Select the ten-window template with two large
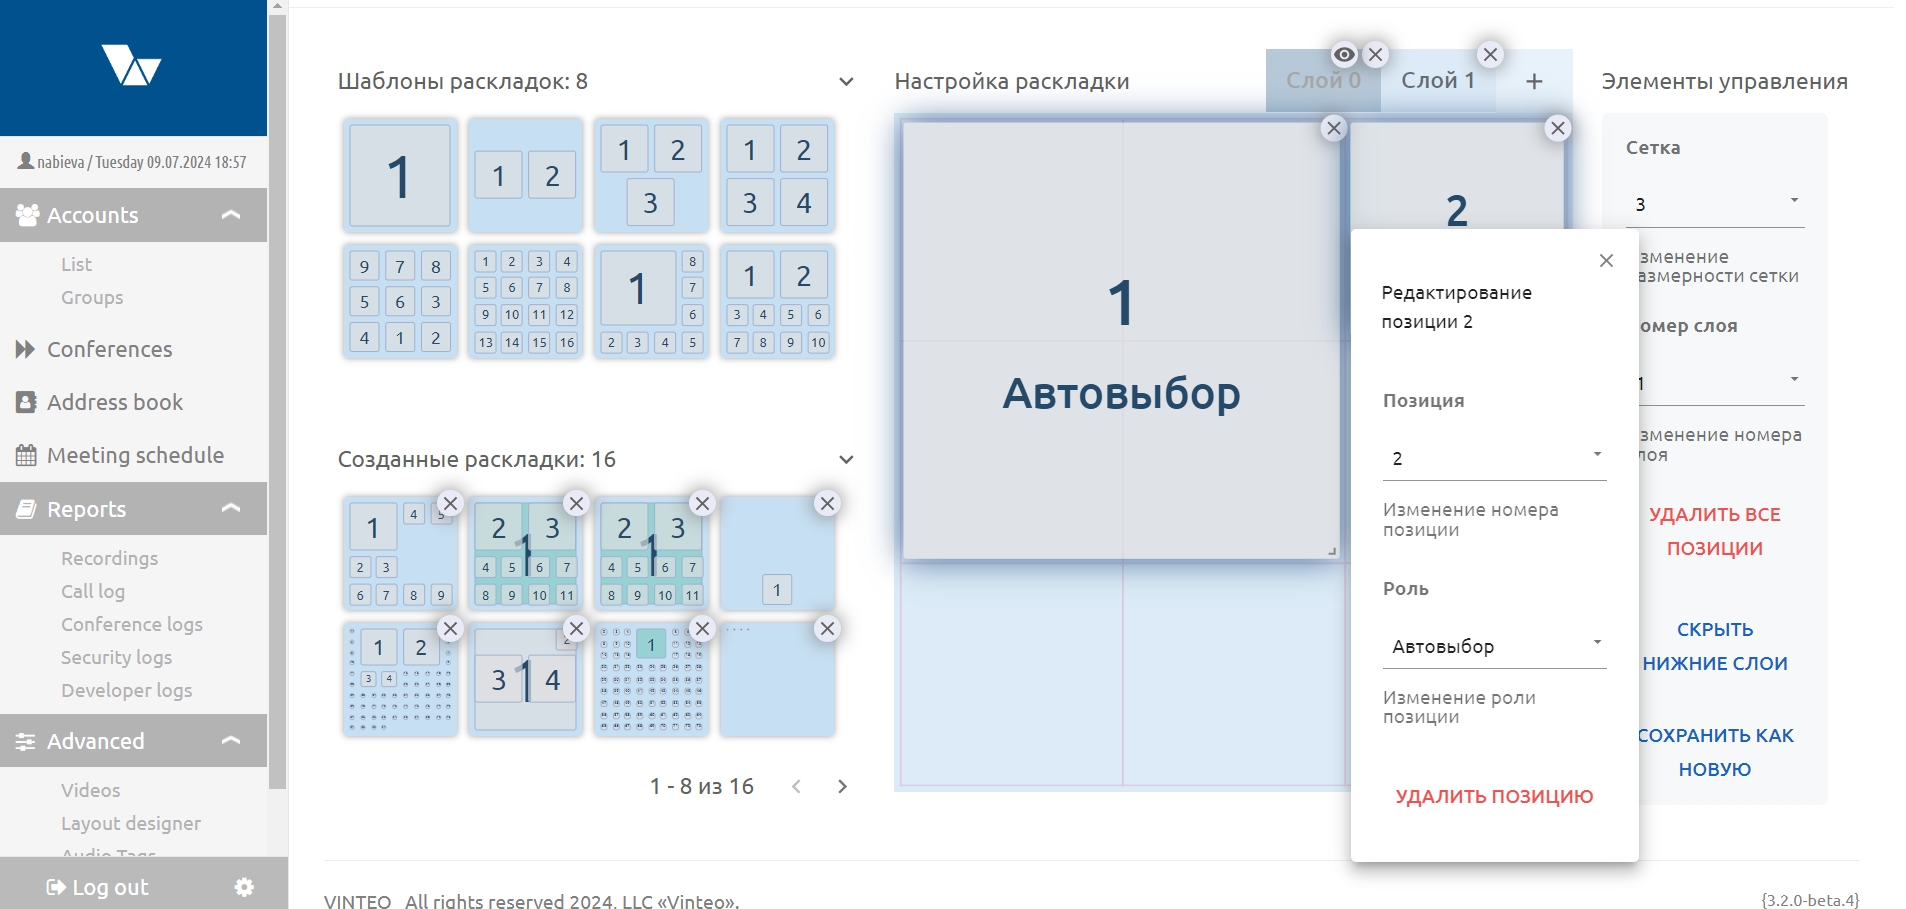The height and width of the screenshot is (909, 1906). click(777, 301)
